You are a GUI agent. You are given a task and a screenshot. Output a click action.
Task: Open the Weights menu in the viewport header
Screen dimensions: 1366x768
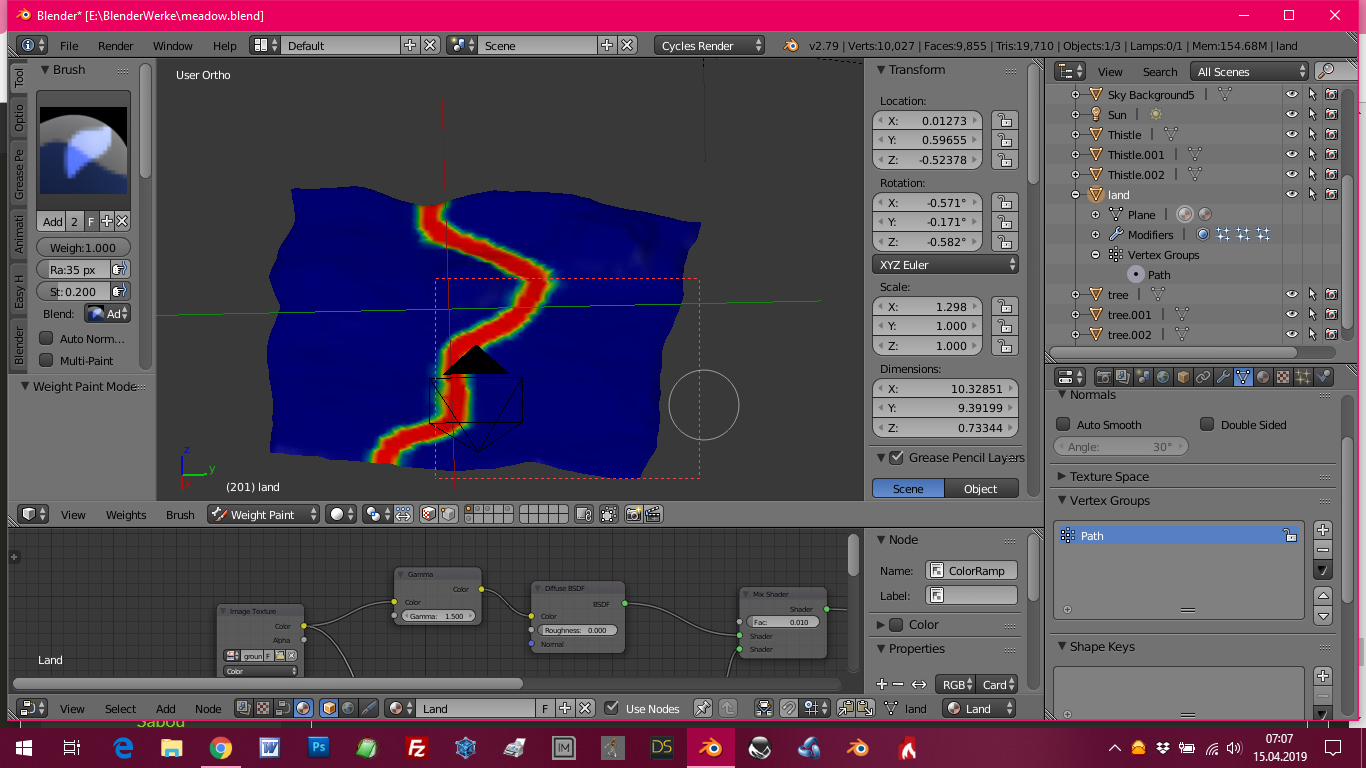click(x=126, y=514)
